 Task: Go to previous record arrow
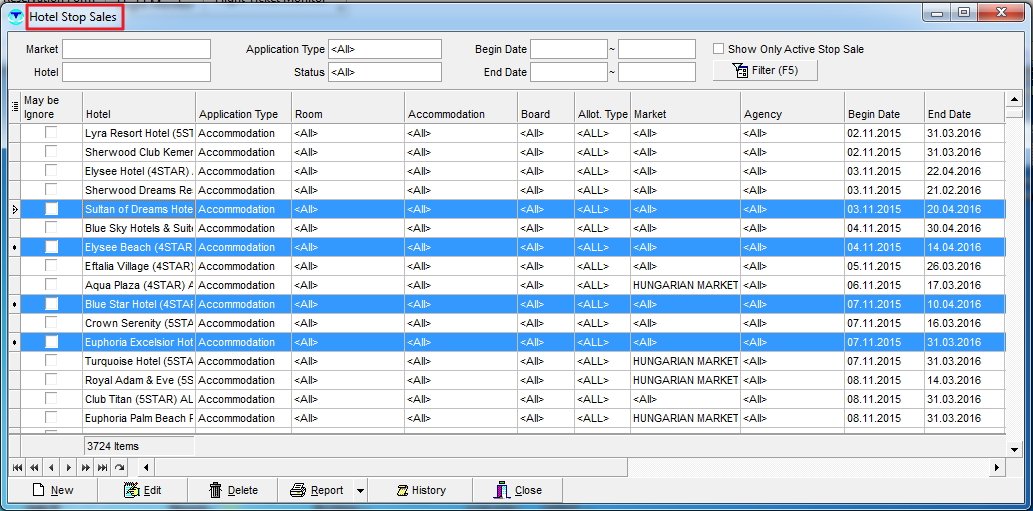point(51,467)
